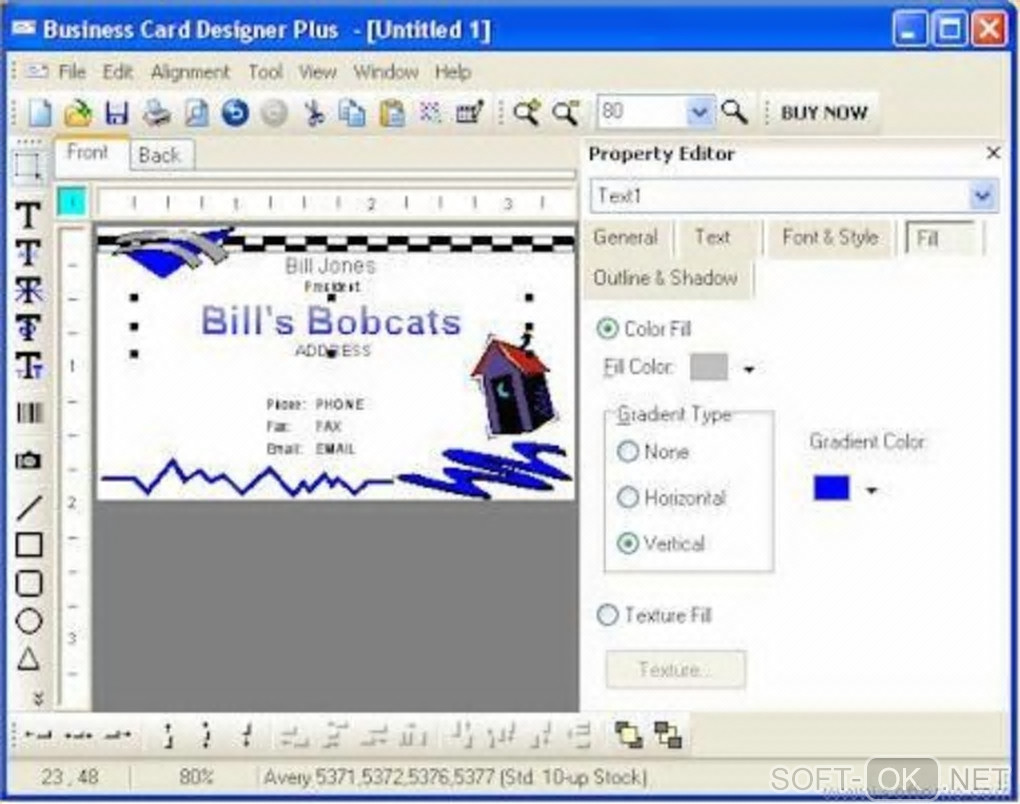Open the Text1 object selector dropdown
1020x804 pixels.
pos(982,196)
